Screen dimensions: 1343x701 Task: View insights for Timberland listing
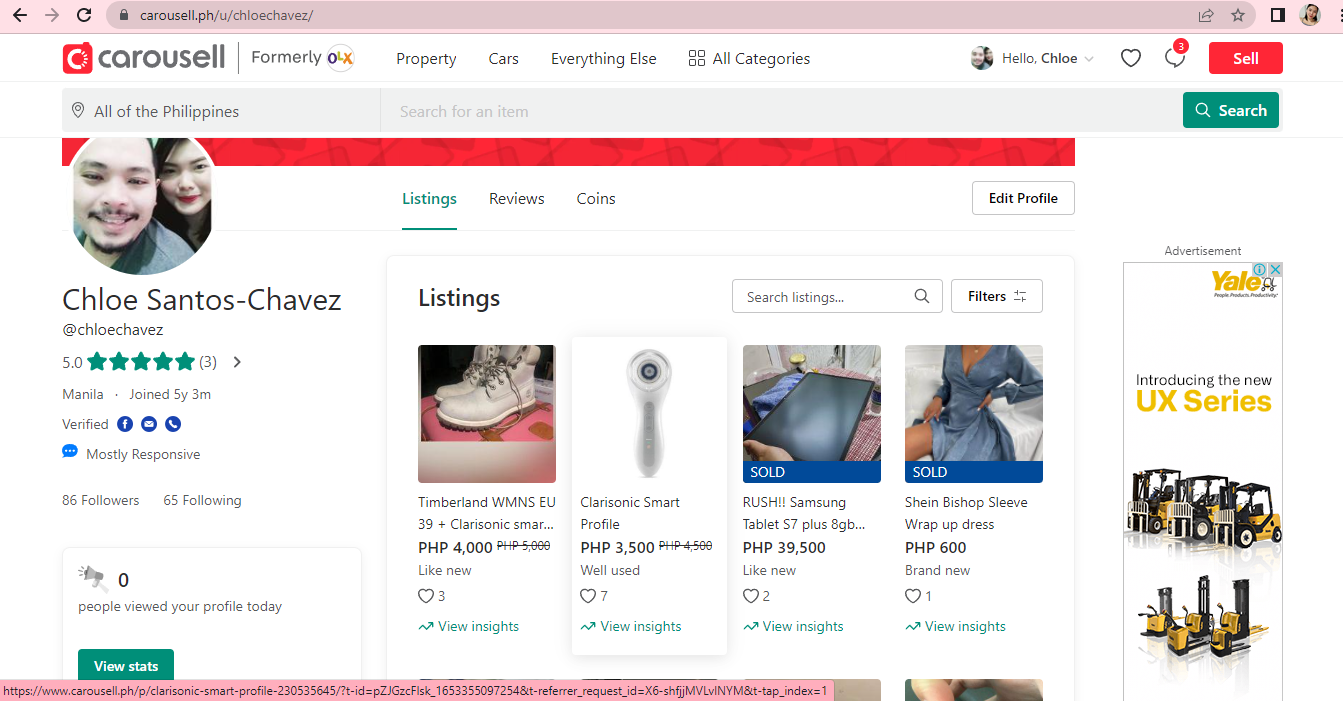(x=469, y=626)
